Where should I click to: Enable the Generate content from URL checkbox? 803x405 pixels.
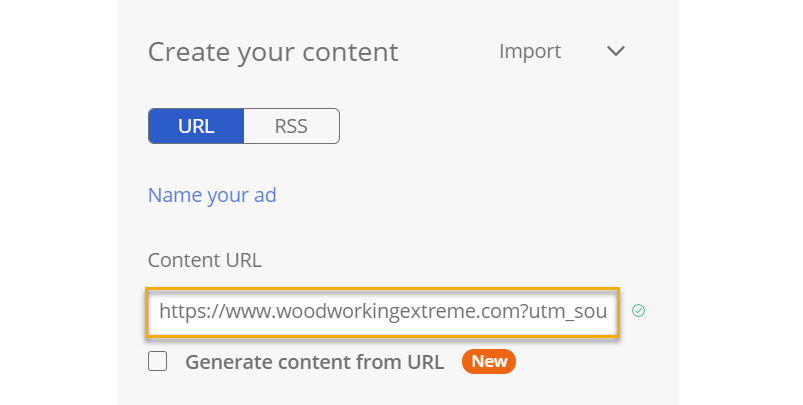tap(158, 362)
